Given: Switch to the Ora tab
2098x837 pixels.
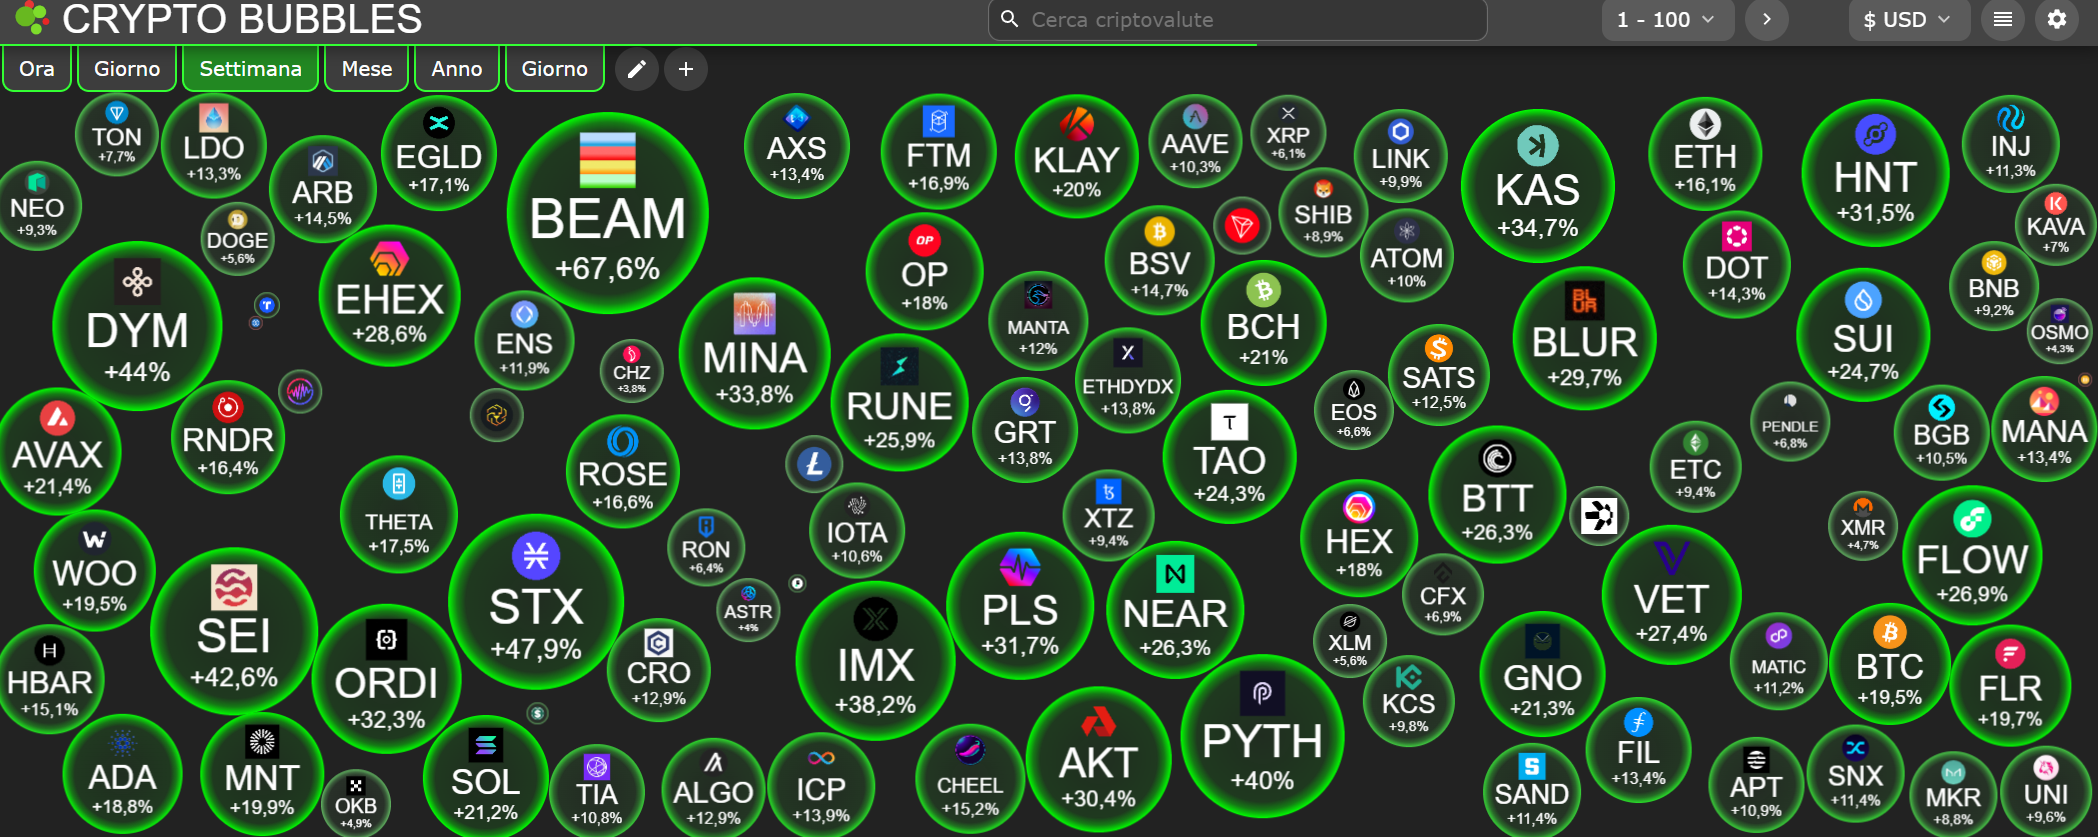Looking at the screenshot, I should pos(37,69).
